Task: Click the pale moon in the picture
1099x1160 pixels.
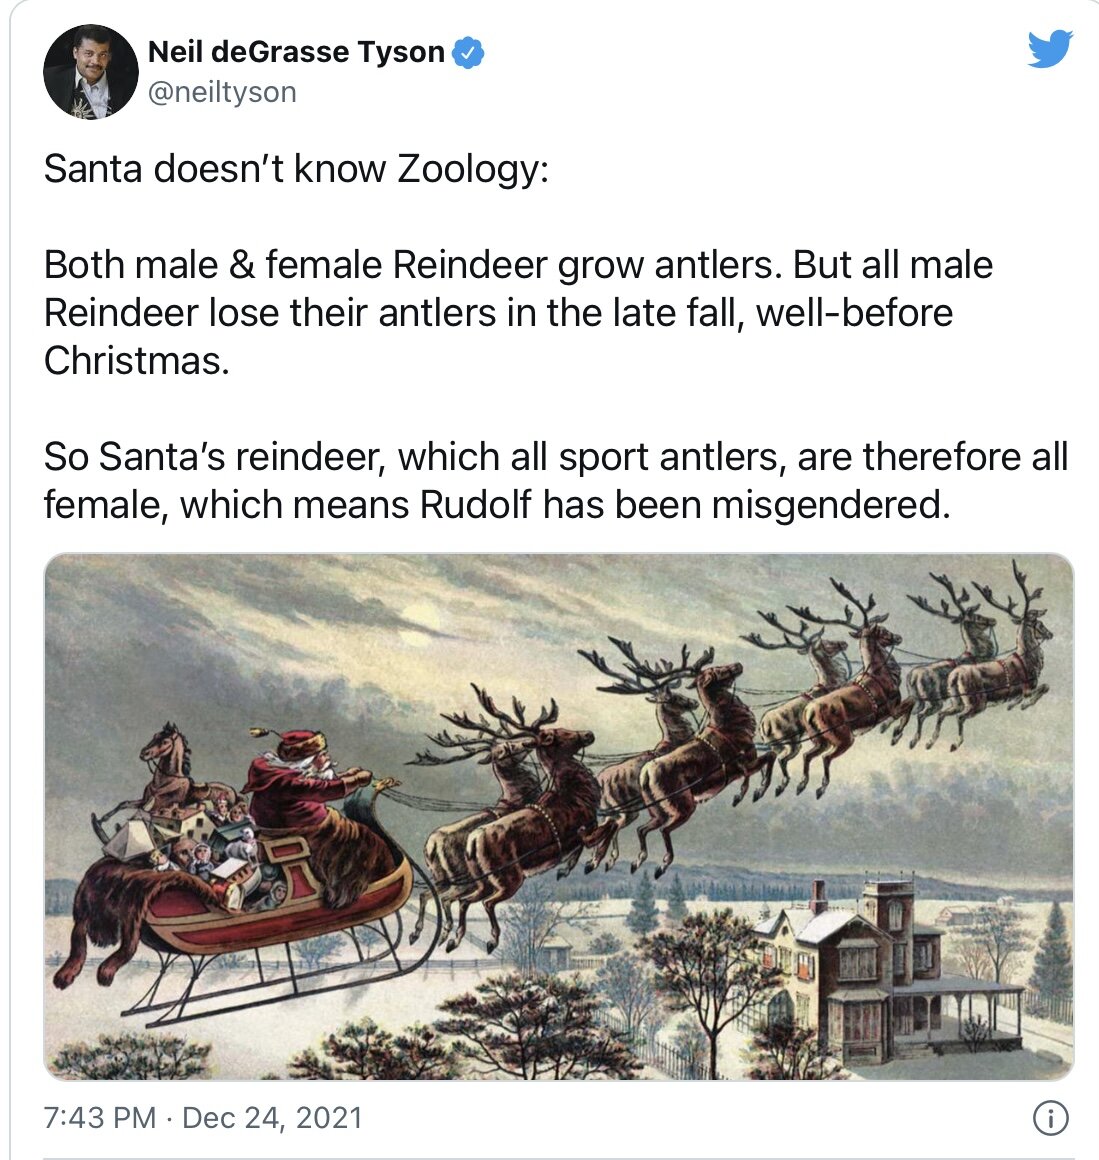Action: click(420, 616)
